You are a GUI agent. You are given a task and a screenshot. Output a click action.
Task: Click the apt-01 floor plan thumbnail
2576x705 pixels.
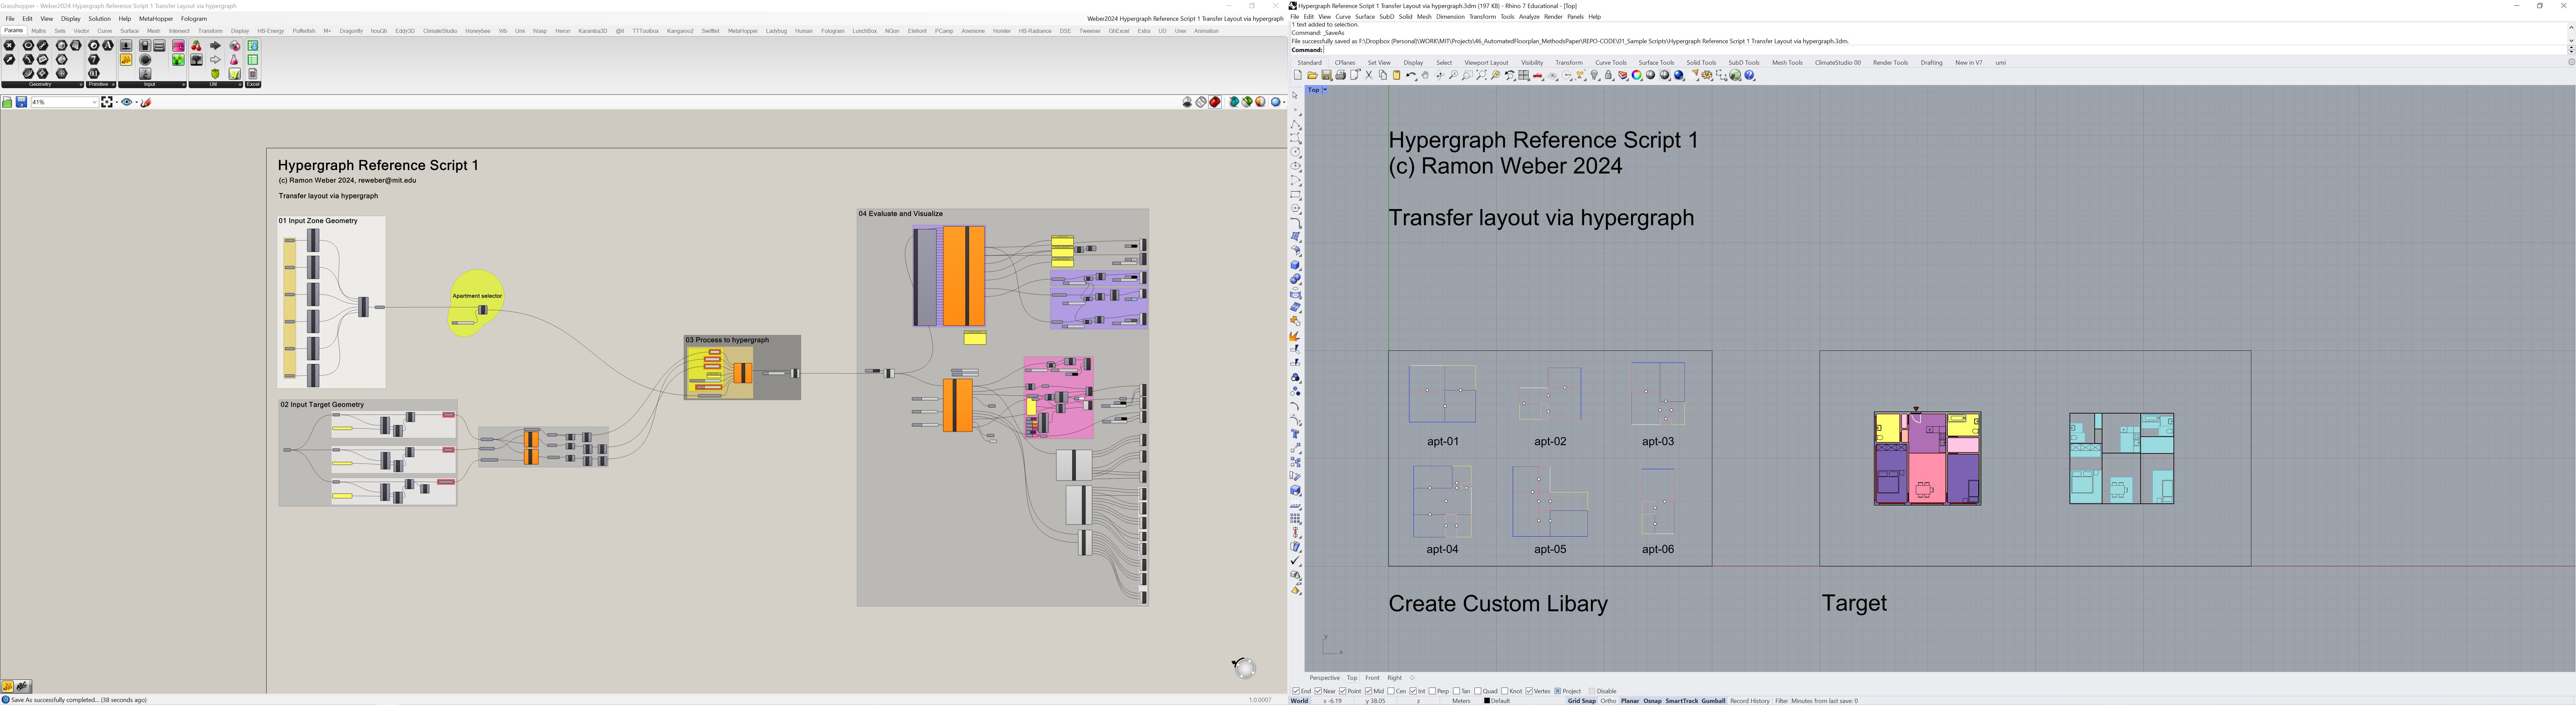[x=1442, y=394]
